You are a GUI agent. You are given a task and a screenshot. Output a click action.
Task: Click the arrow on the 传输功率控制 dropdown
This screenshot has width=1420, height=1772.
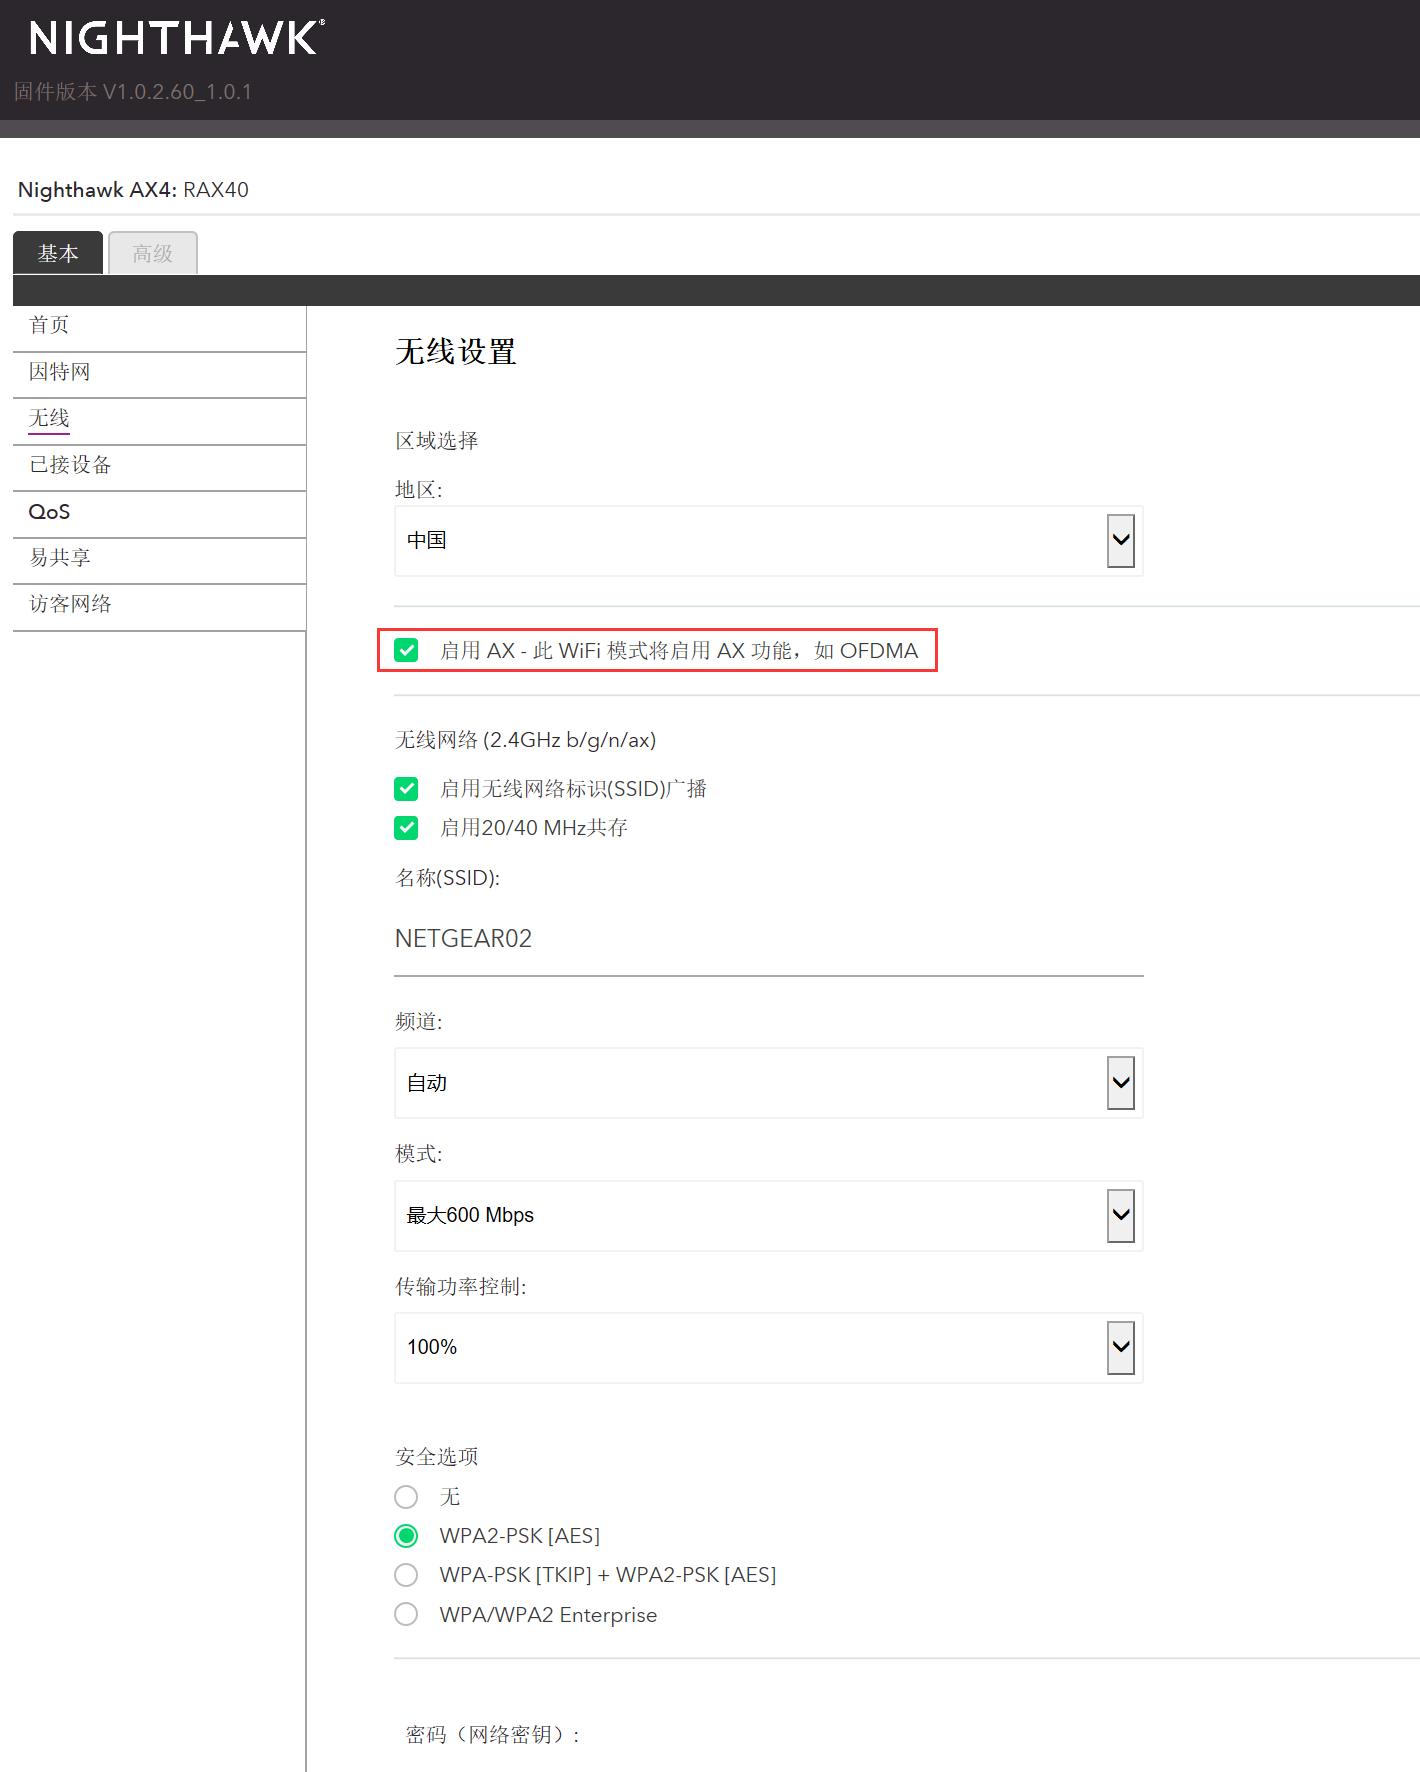tap(1121, 1348)
